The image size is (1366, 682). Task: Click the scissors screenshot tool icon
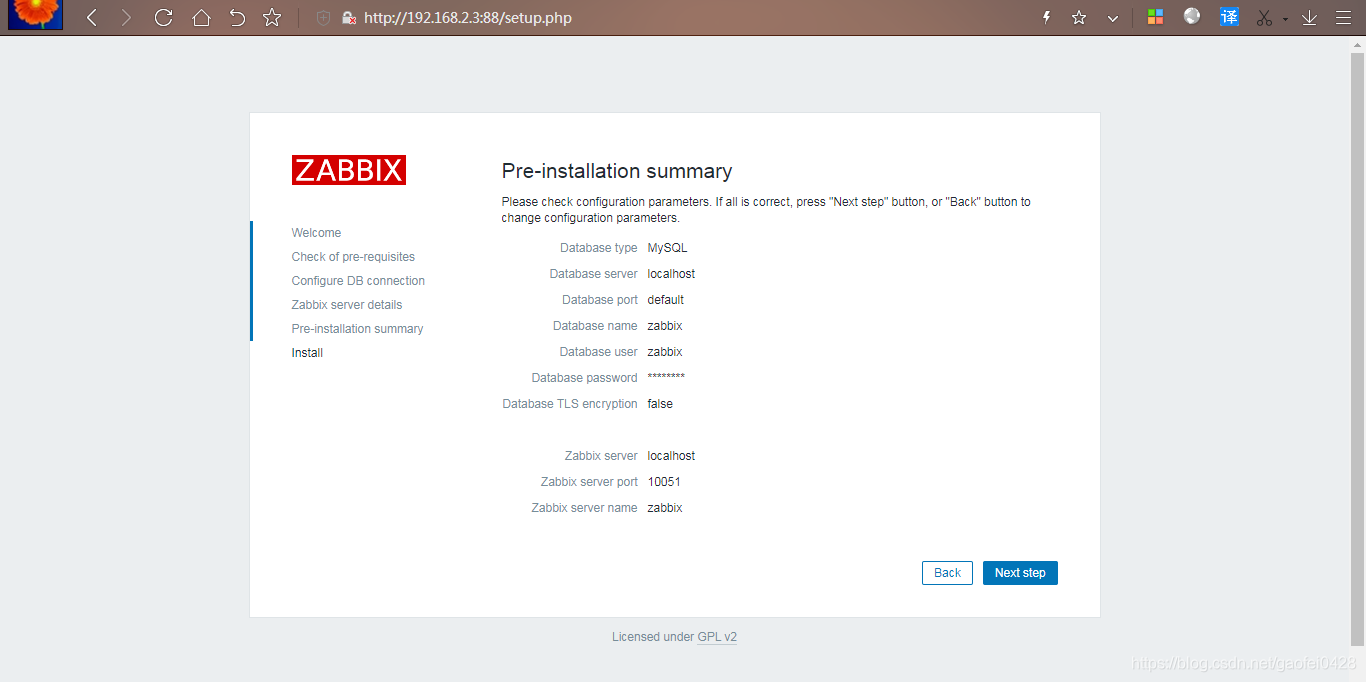(1265, 17)
